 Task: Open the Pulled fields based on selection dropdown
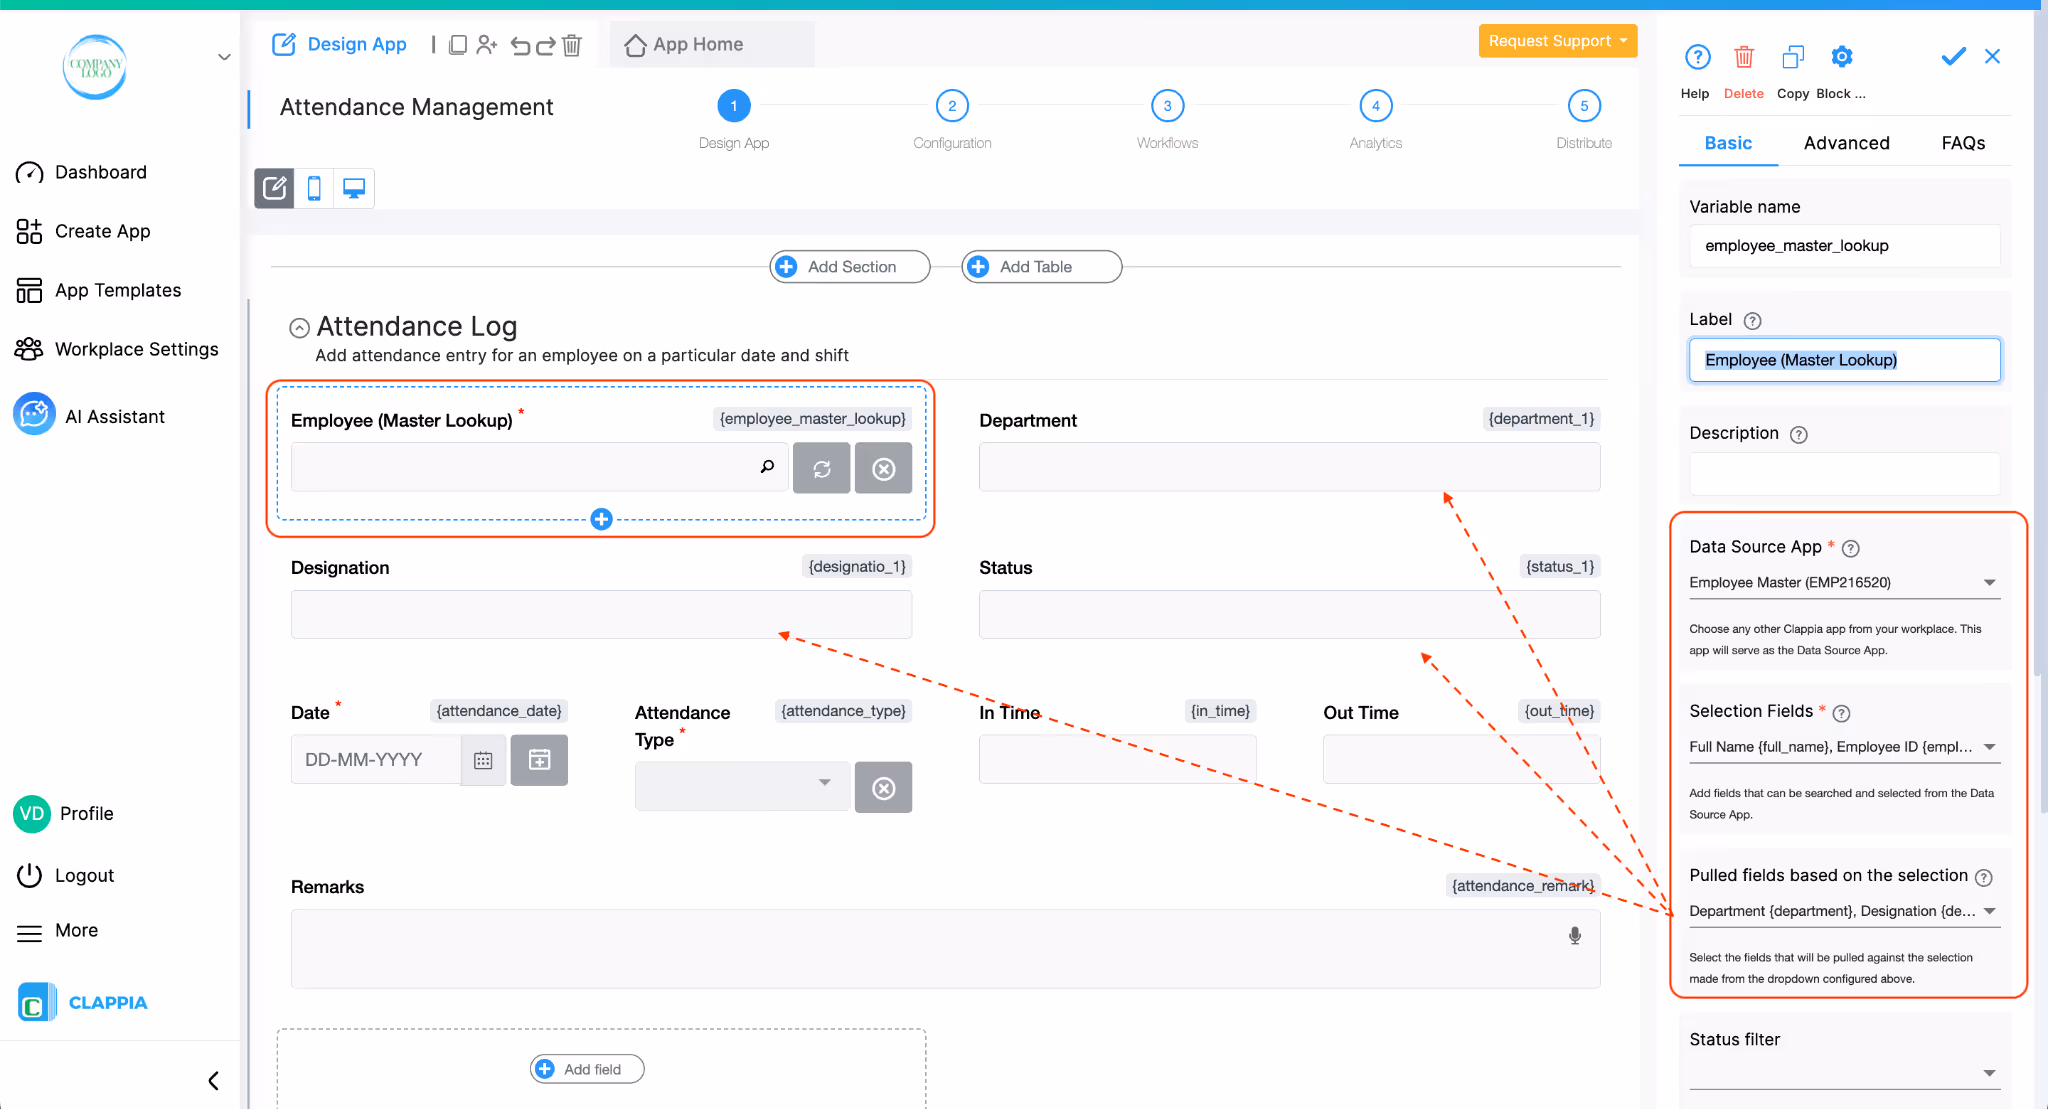coord(1990,911)
